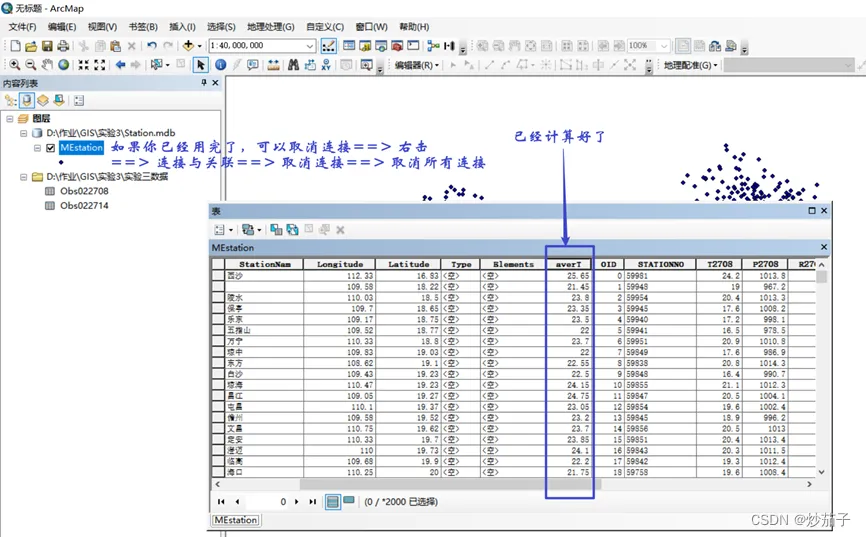This screenshot has width=866, height=537.
Task: Open an existing map file
Action: [x=31, y=46]
